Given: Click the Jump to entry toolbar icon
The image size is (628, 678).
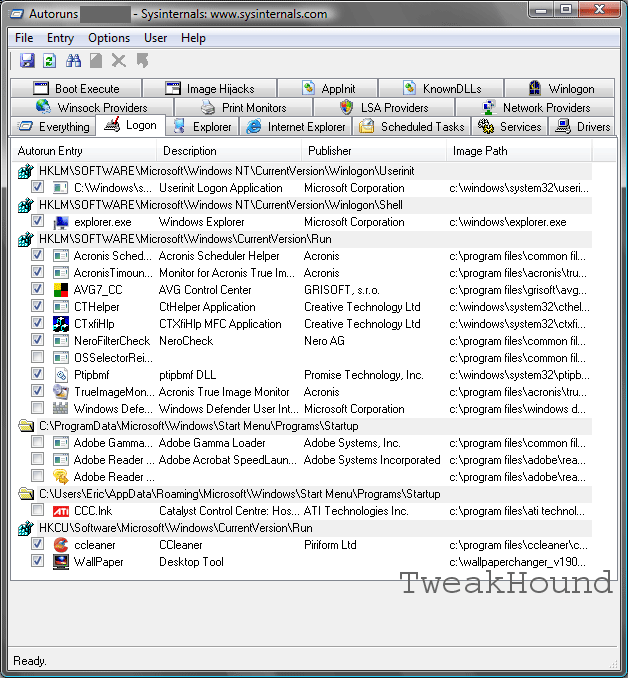Looking at the screenshot, I should (x=142, y=61).
